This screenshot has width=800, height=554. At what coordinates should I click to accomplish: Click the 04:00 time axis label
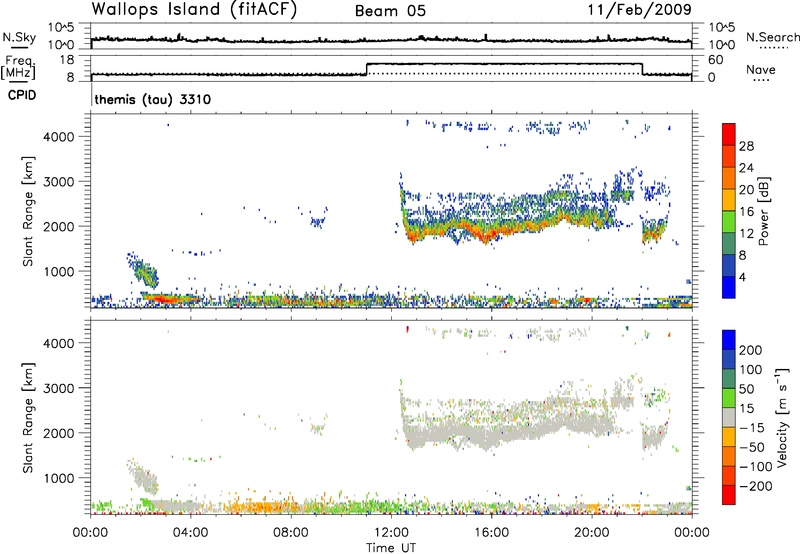(191, 533)
